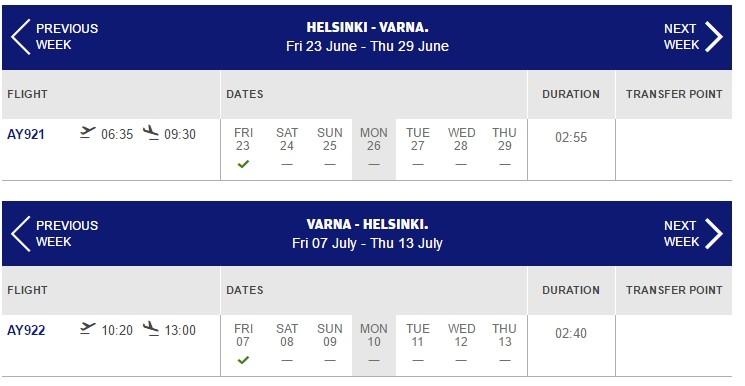Click NEXT WEEK text in the Helsinki - Varna header
The width and height of the screenshot is (745, 386).
(681, 37)
